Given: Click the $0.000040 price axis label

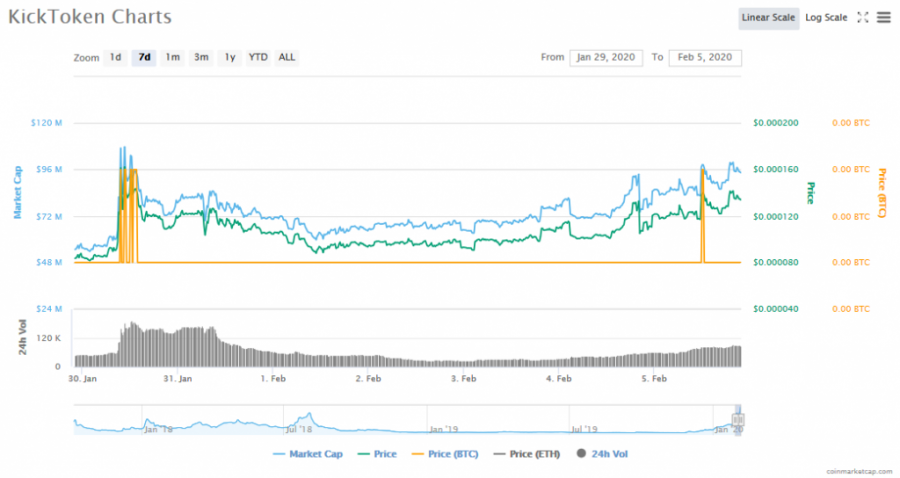Looking at the screenshot, I should click(x=775, y=309).
